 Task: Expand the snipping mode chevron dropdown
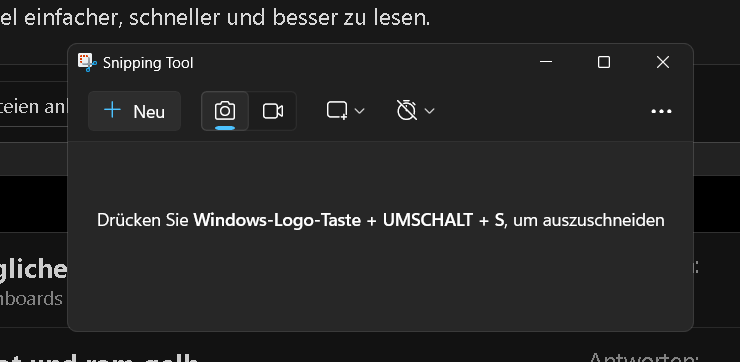(x=360, y=111)
